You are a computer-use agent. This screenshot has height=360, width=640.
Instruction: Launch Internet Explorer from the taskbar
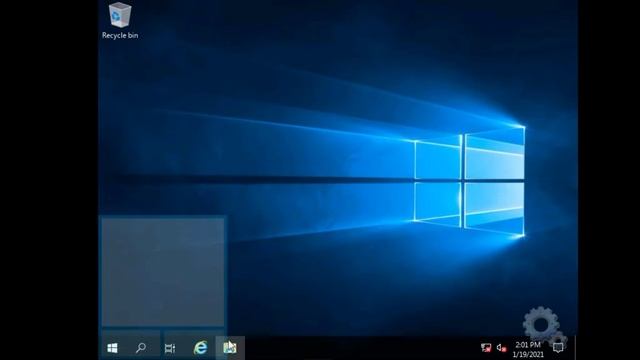200,348
